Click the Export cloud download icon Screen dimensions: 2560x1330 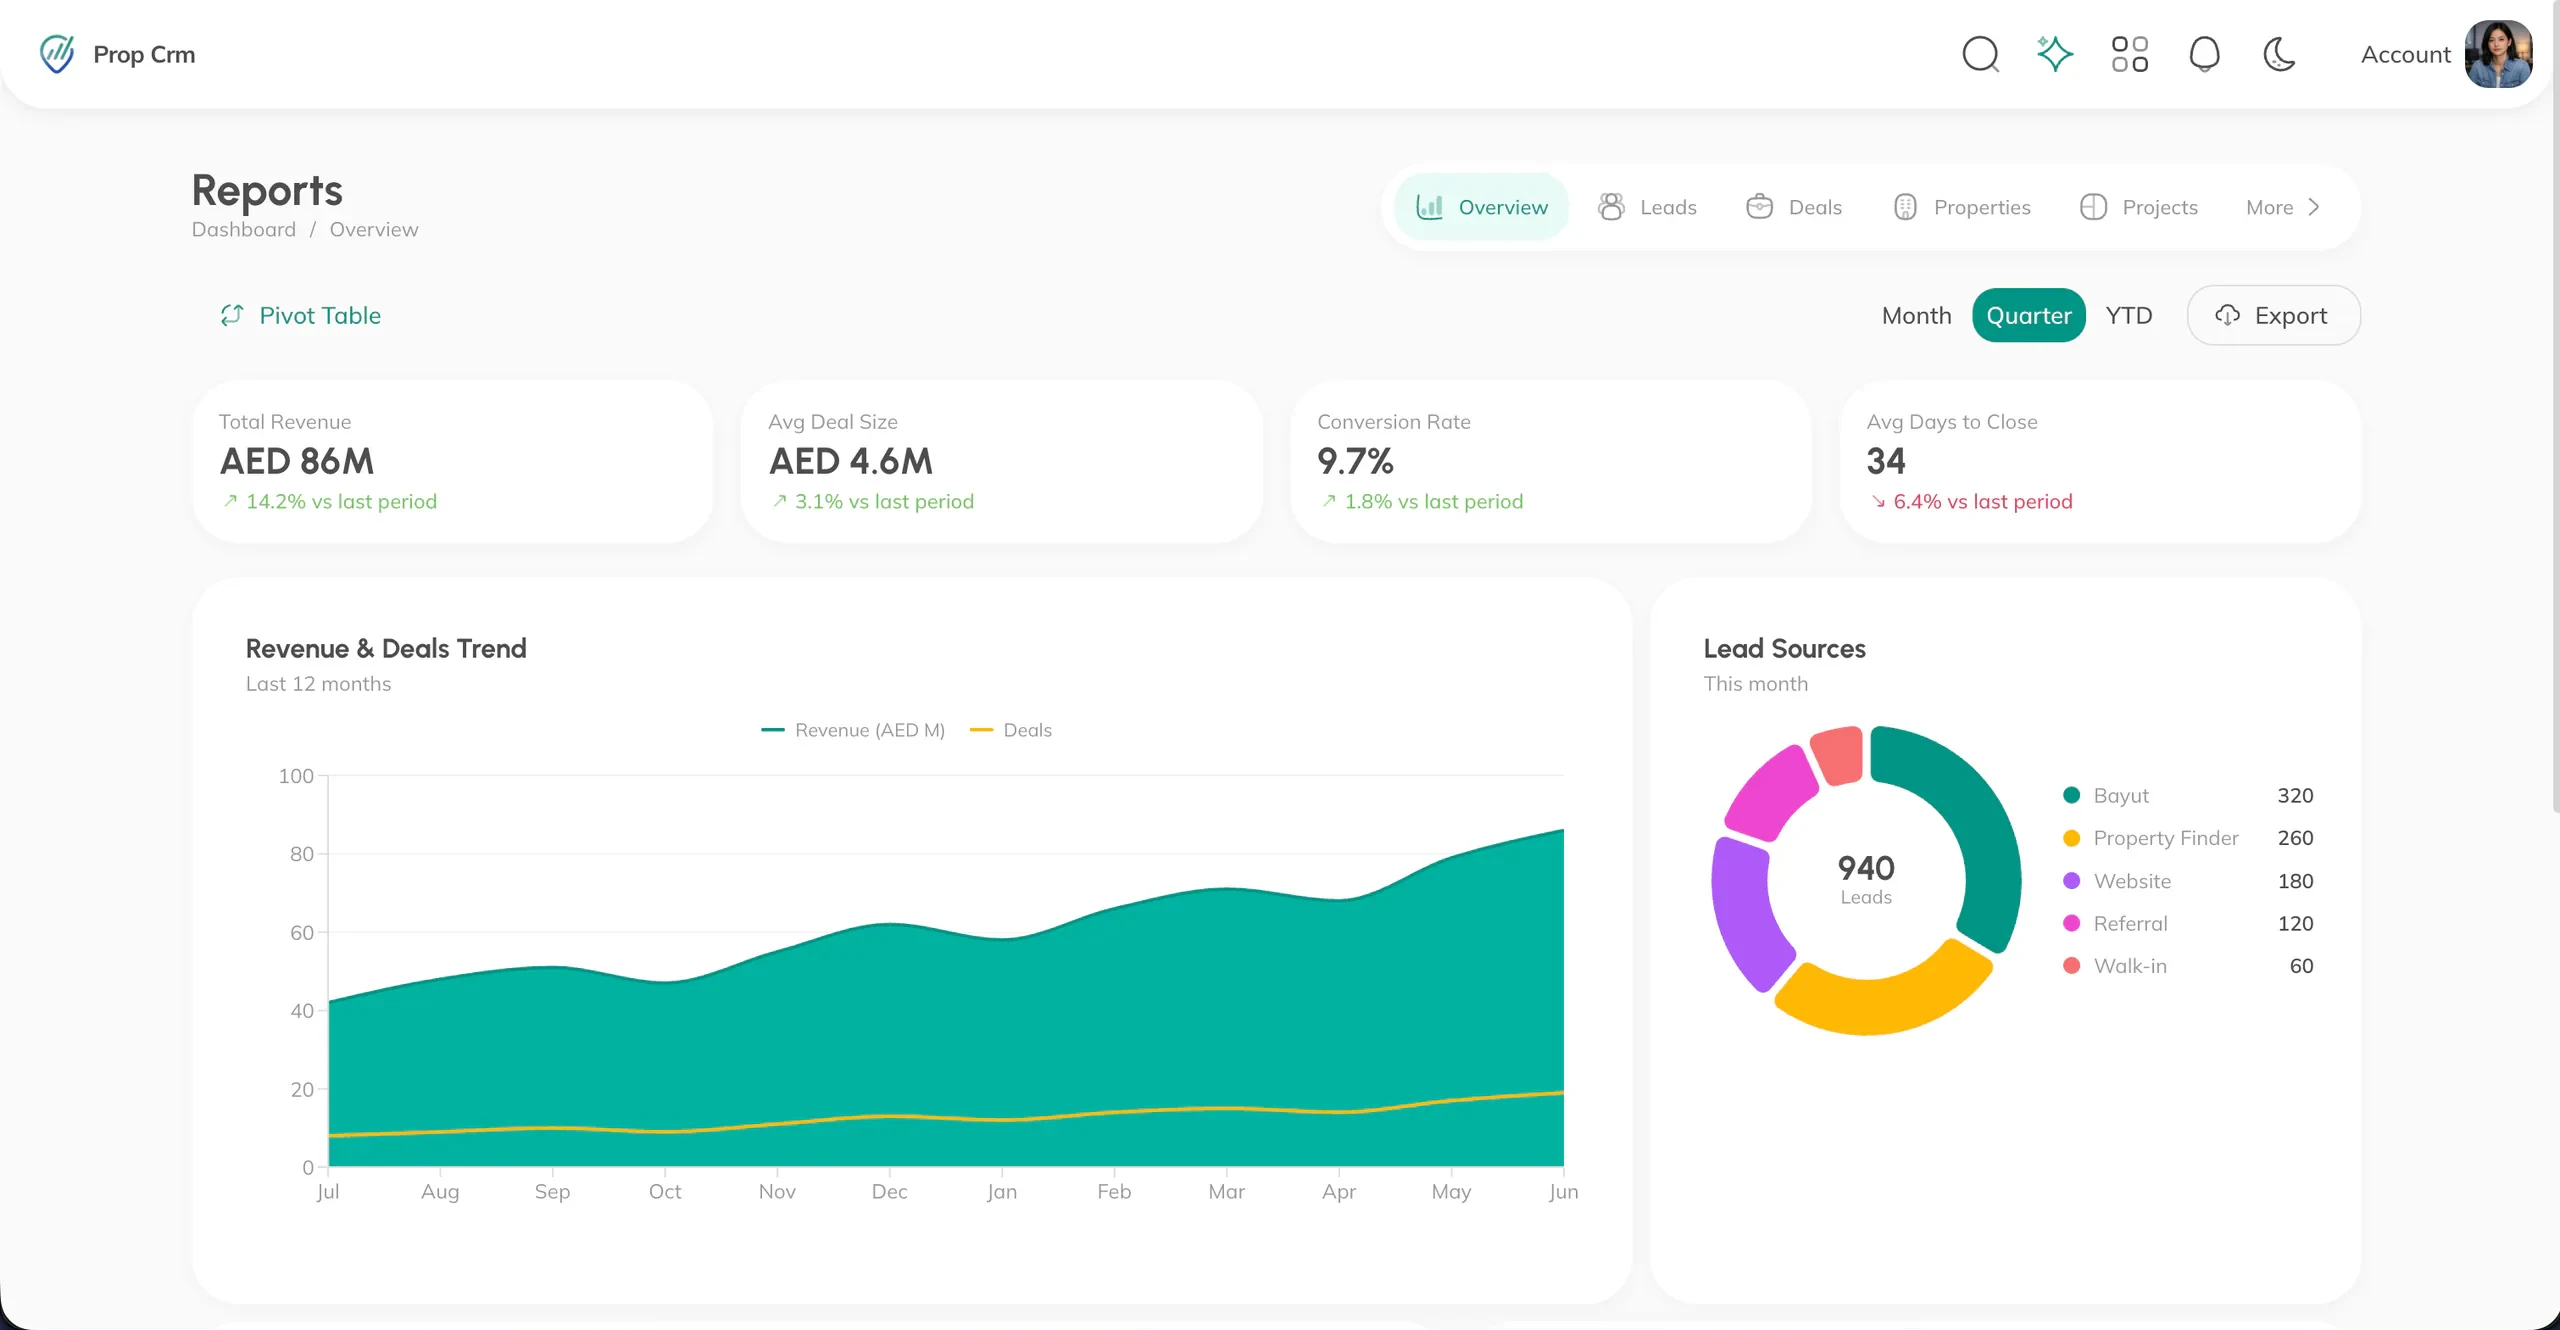pyautogui.click(x=2227, y=315)
